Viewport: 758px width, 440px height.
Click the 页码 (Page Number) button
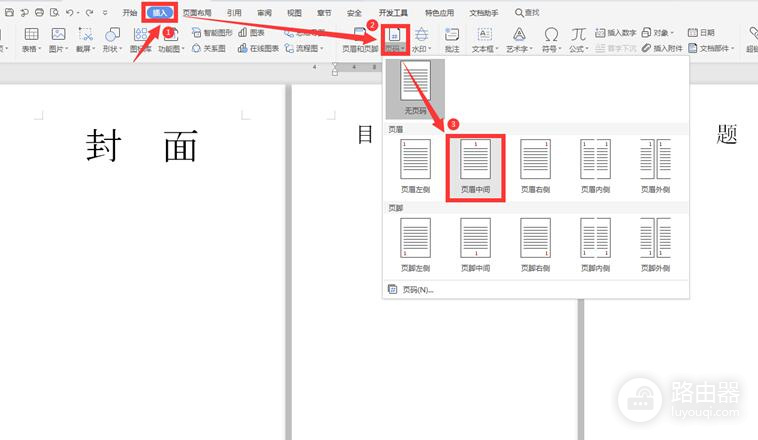point(395,40)
